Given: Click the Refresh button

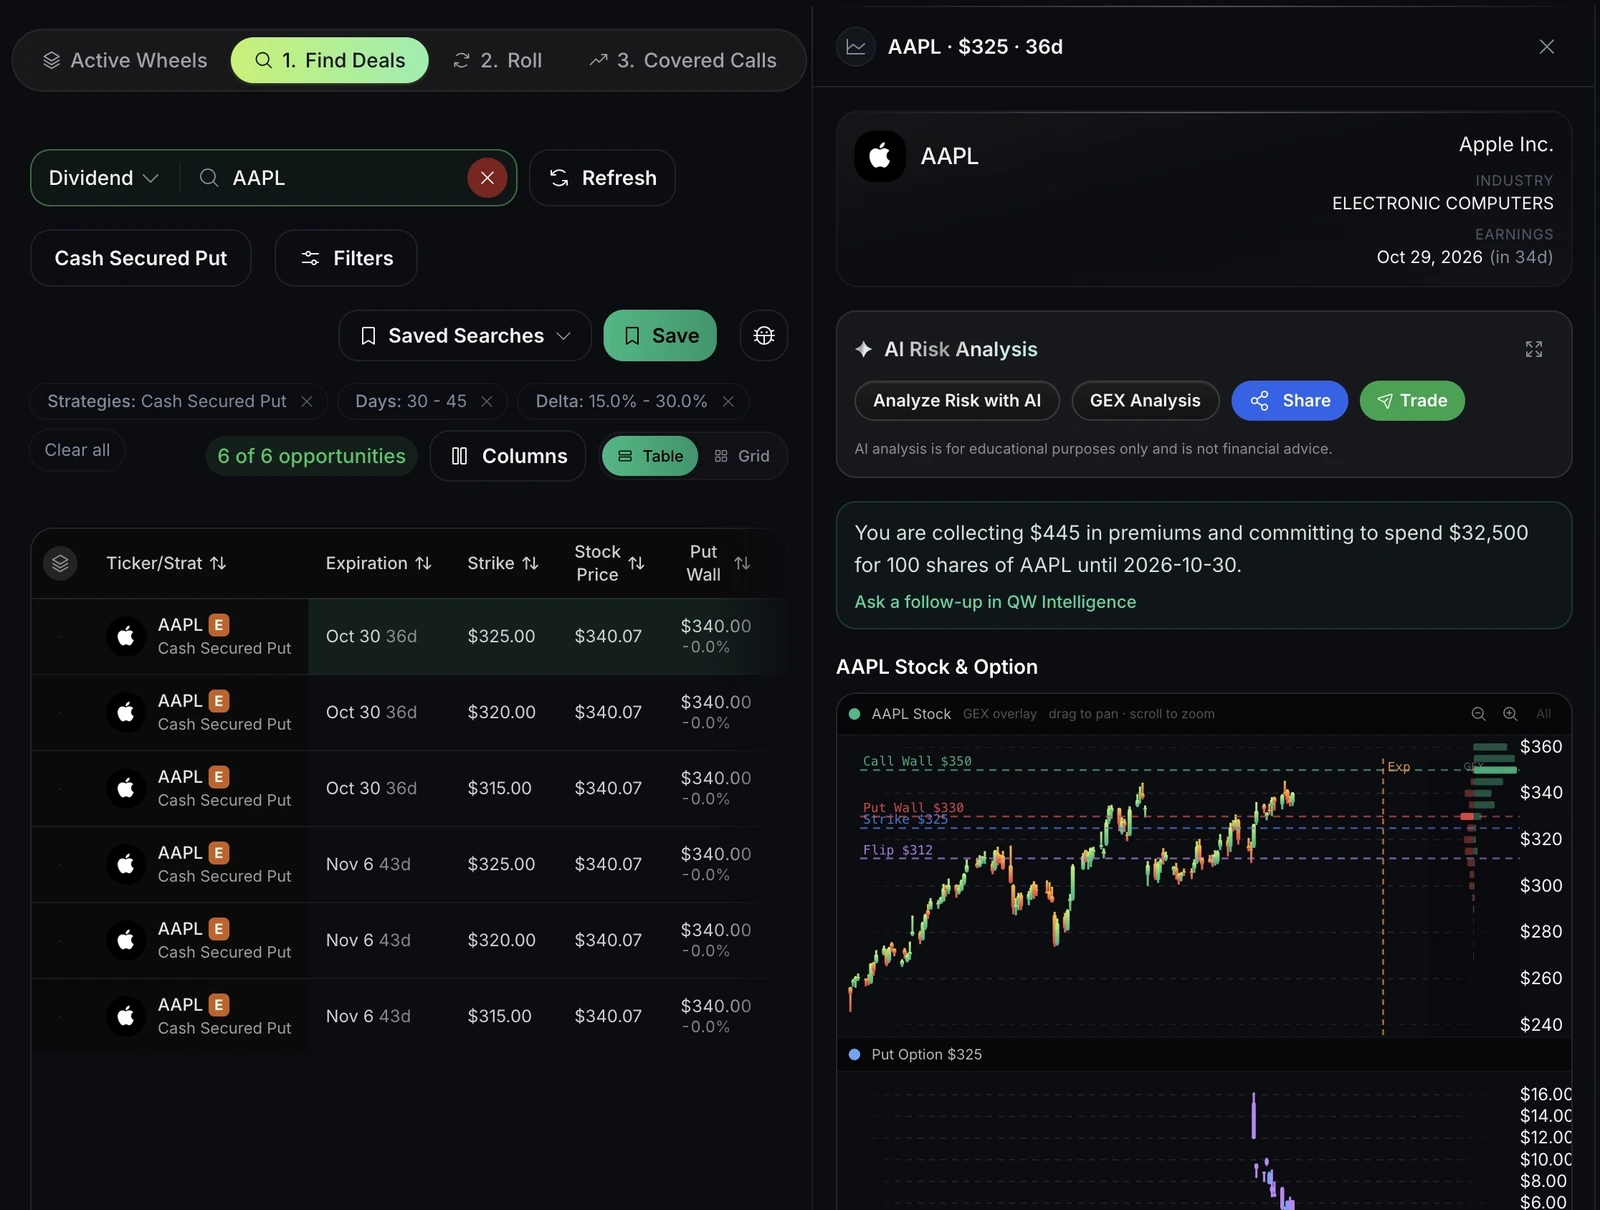Looking at the screenshot, I should (602, 178).
